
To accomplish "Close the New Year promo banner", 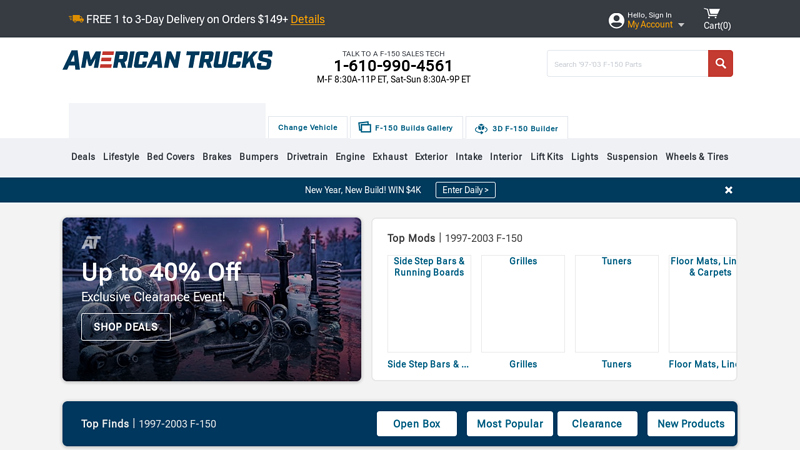I will click(x=729, y=190).
